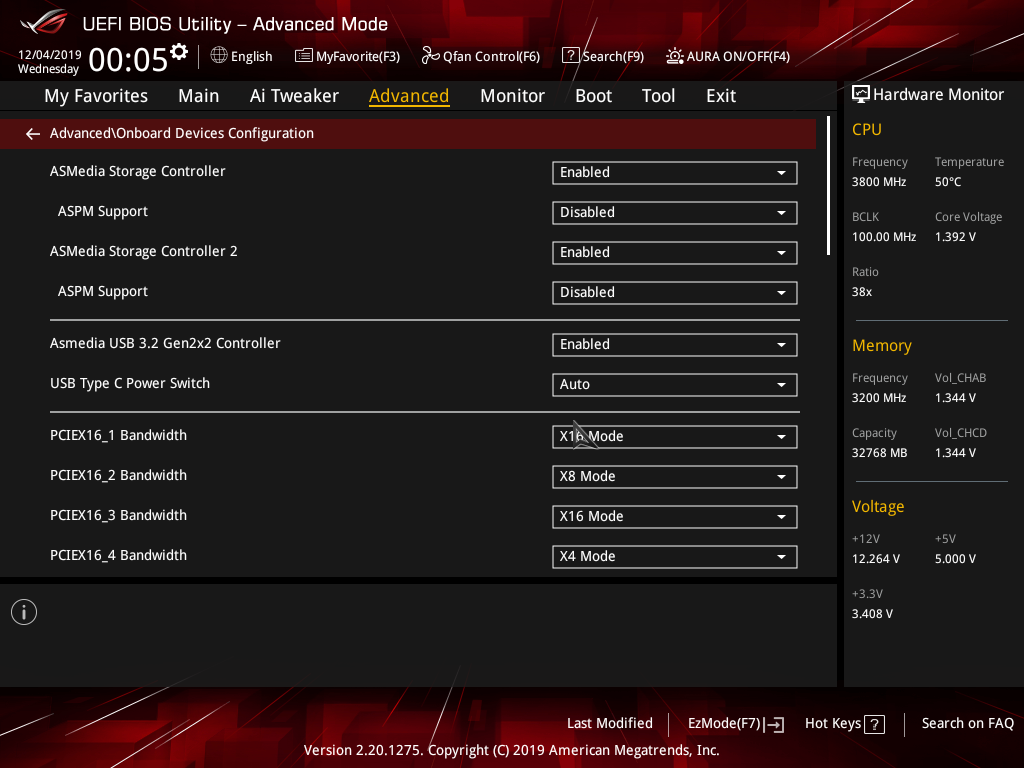This screenshot has width=1024, height=768.
Task: Click the globe language icon
Action: pos(219,56)
